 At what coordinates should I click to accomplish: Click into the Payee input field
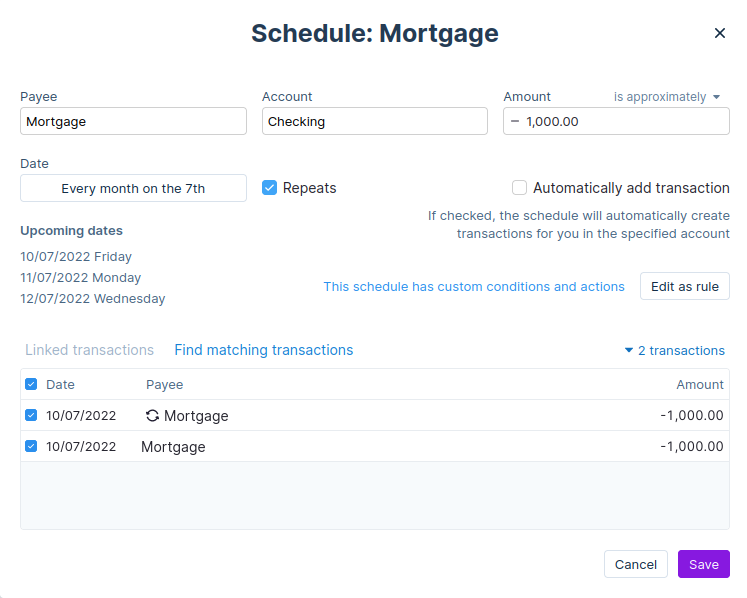(133, 121)
